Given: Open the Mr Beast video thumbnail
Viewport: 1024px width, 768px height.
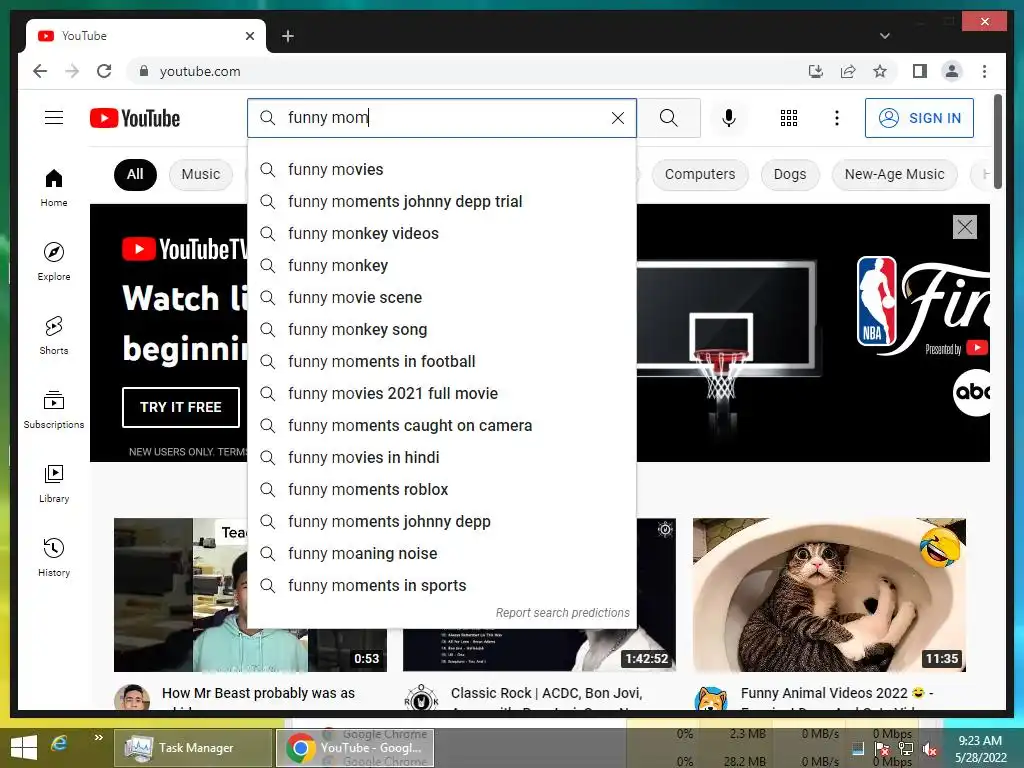Looking at the screenshot, I should pyautogui.click(x=181, y=595).
